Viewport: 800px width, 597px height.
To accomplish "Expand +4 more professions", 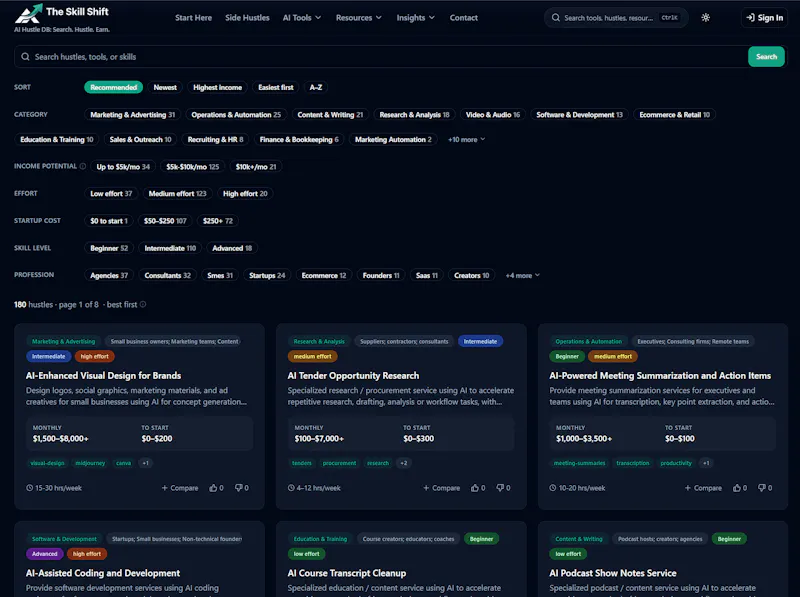I will (522, 276).
